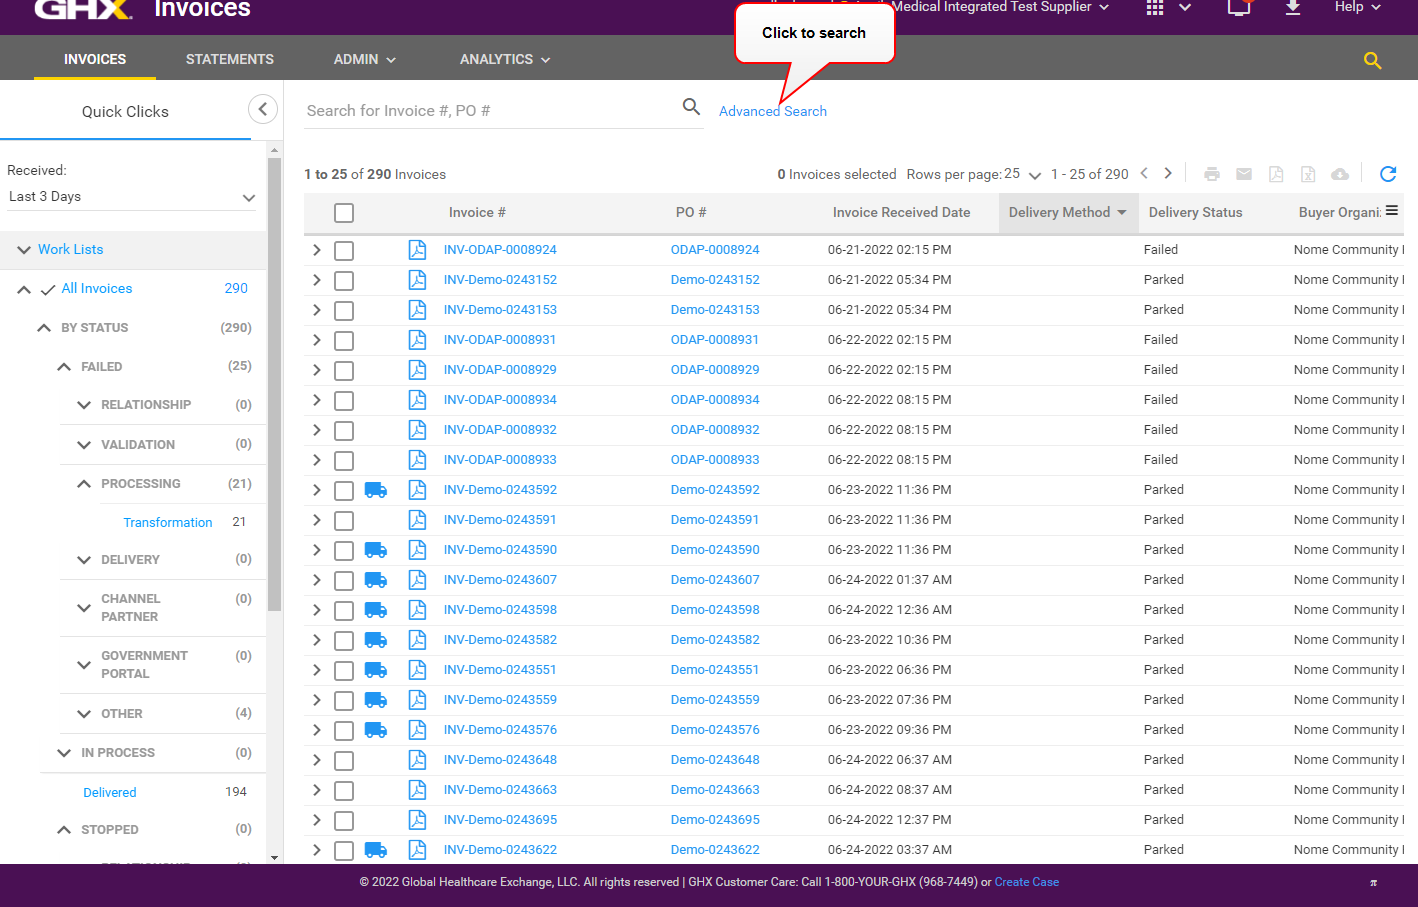Click the print icon in the table toolbar
The image size is (1418, 907).
coord(1212,174)
